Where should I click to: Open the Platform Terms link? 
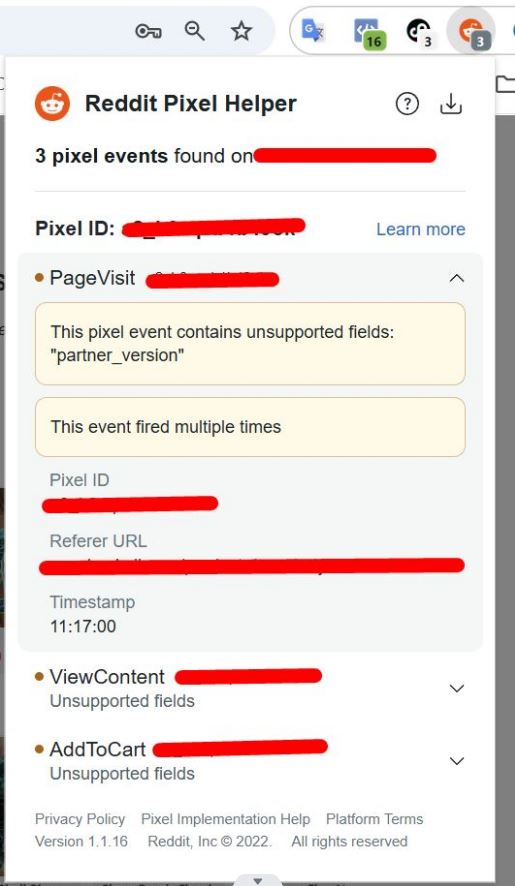pos(374,819)
